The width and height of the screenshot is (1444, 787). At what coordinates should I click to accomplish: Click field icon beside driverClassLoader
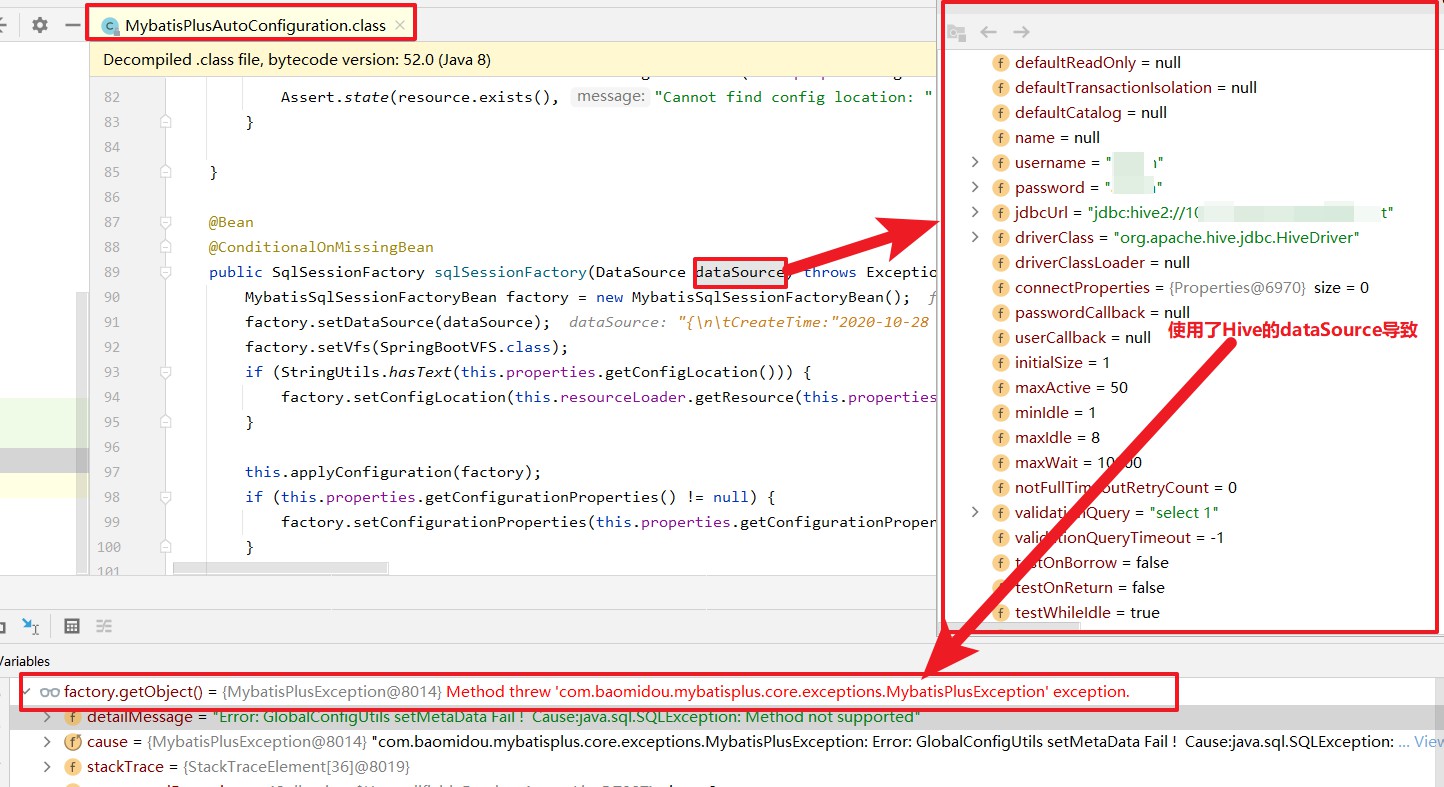pyautogui.click(x=1000, y=262)
